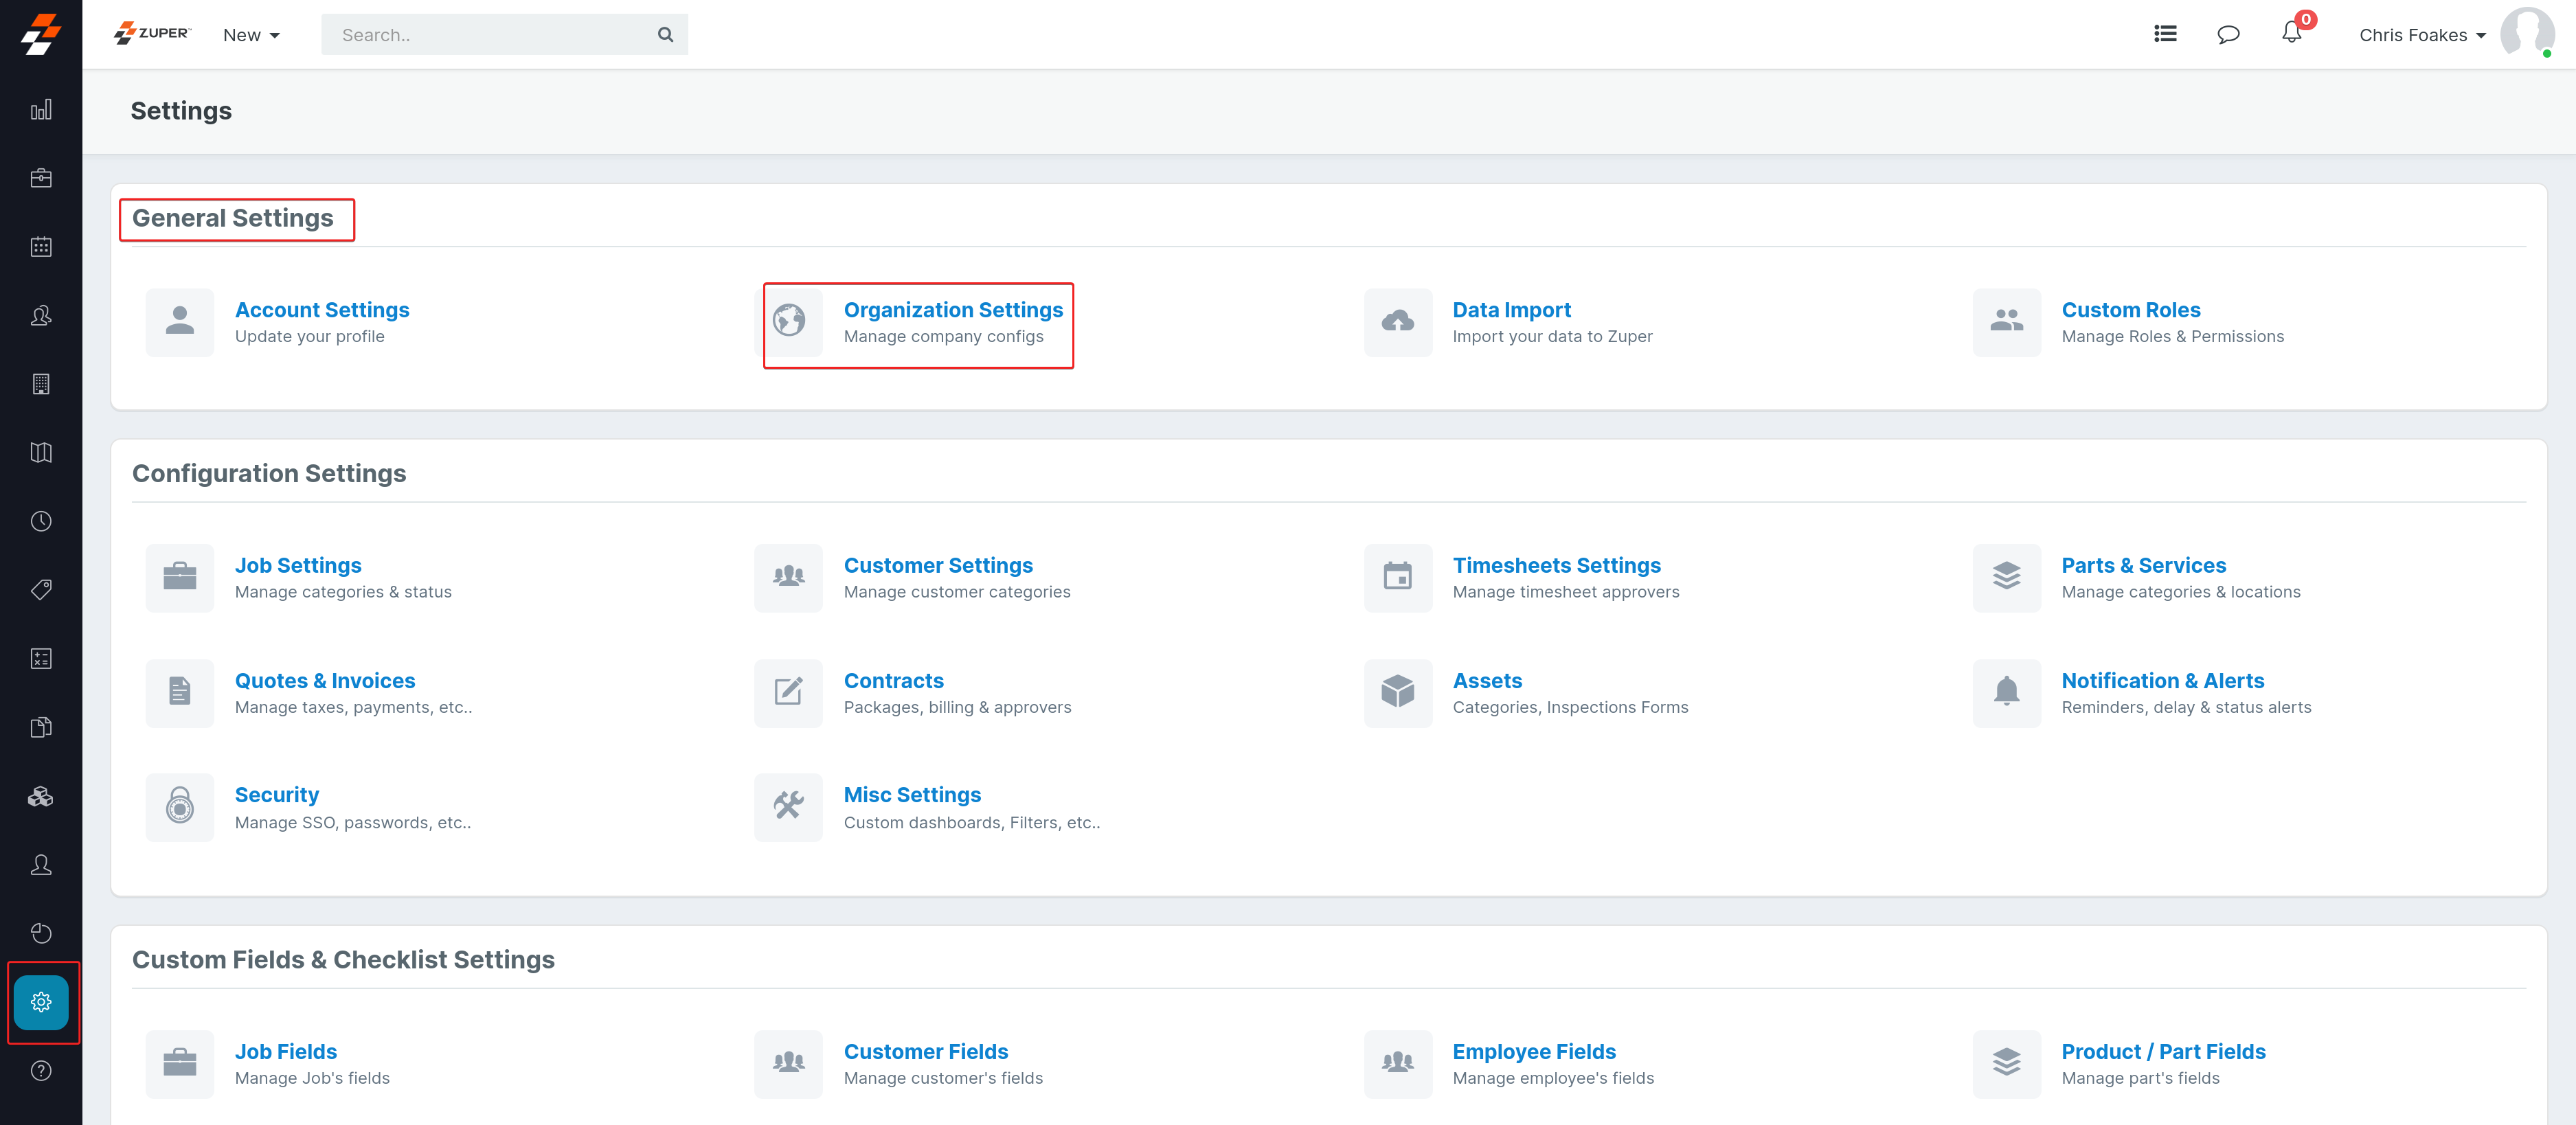This screenshot has width=2576, height=1125.
Task: Open Misc Settings tools icon
Action: [788, 806]
